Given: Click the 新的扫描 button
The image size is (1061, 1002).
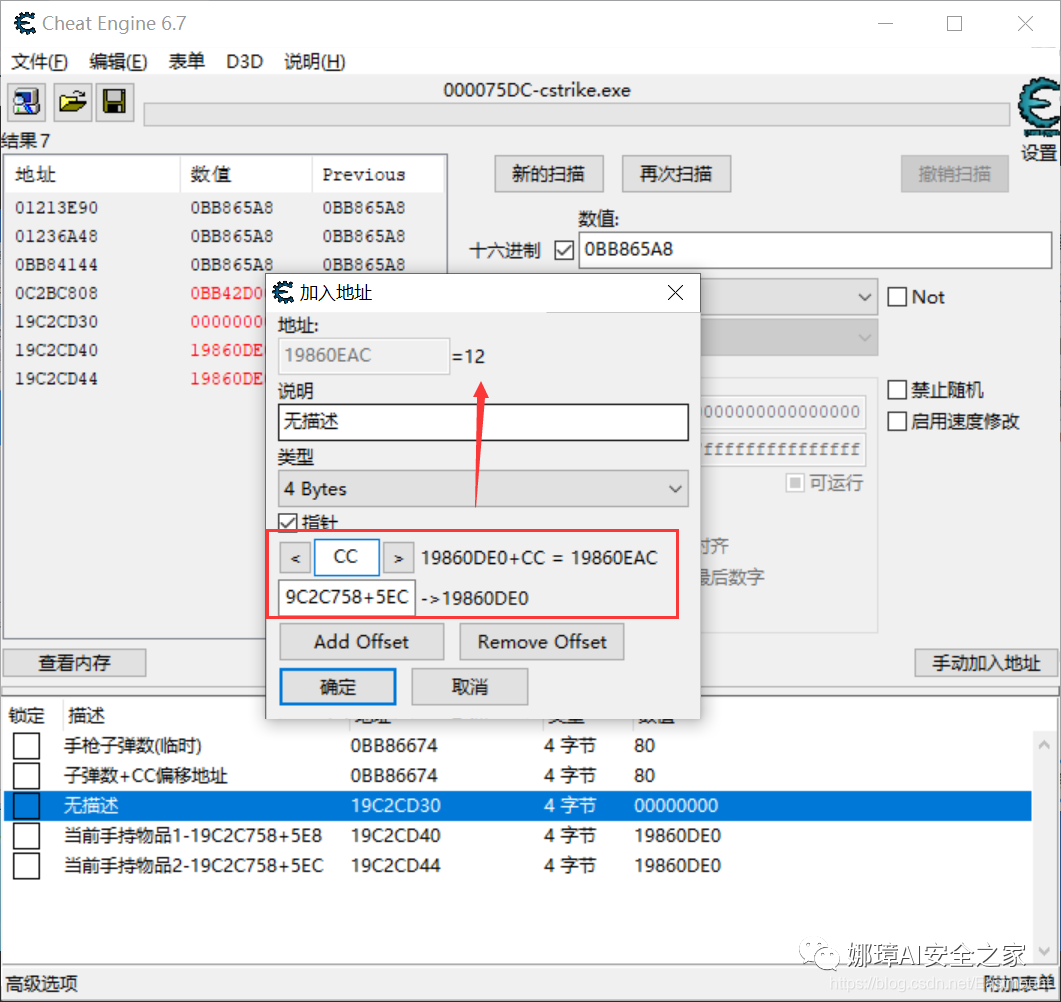Looking at the screenshot, I should click(x=549, y=174).
